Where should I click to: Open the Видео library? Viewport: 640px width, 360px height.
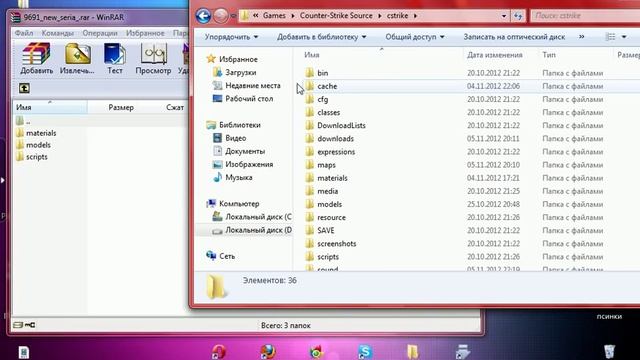[229, 138]
